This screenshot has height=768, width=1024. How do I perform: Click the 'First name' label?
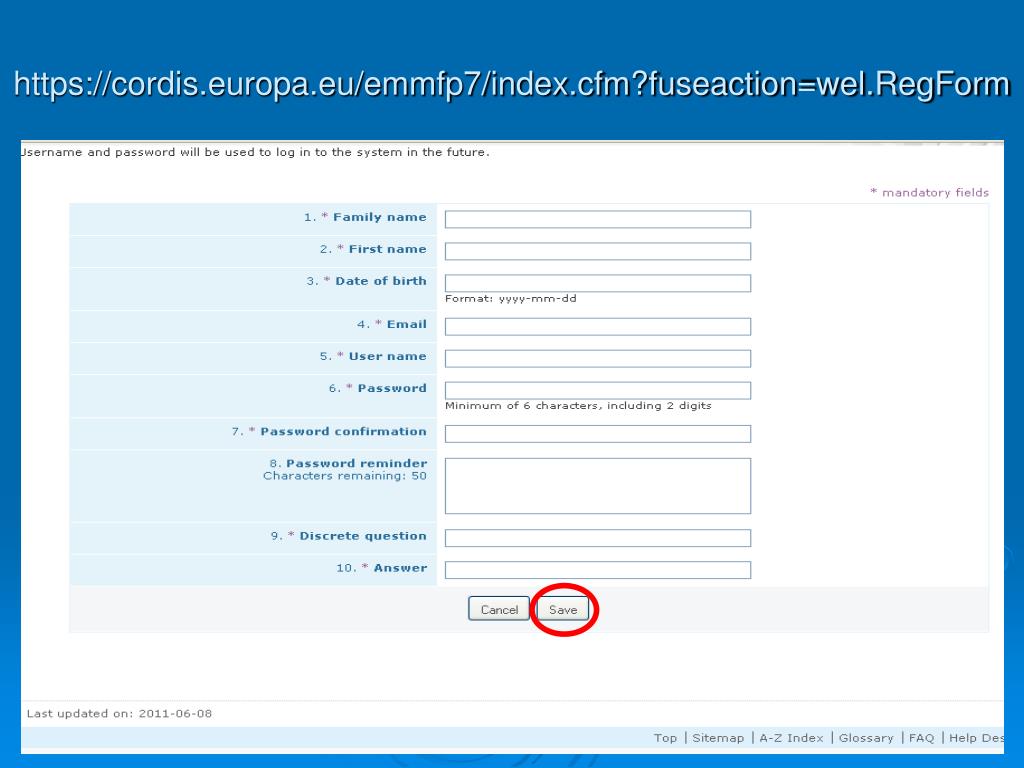point(387,249)
